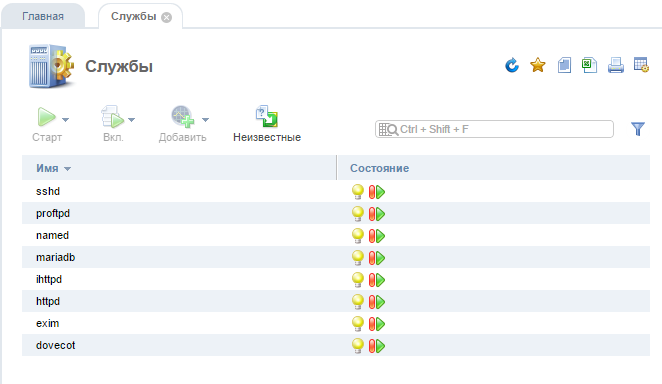Click the red-green status icon for sshd
662x384 pixels.
[377, 192]
